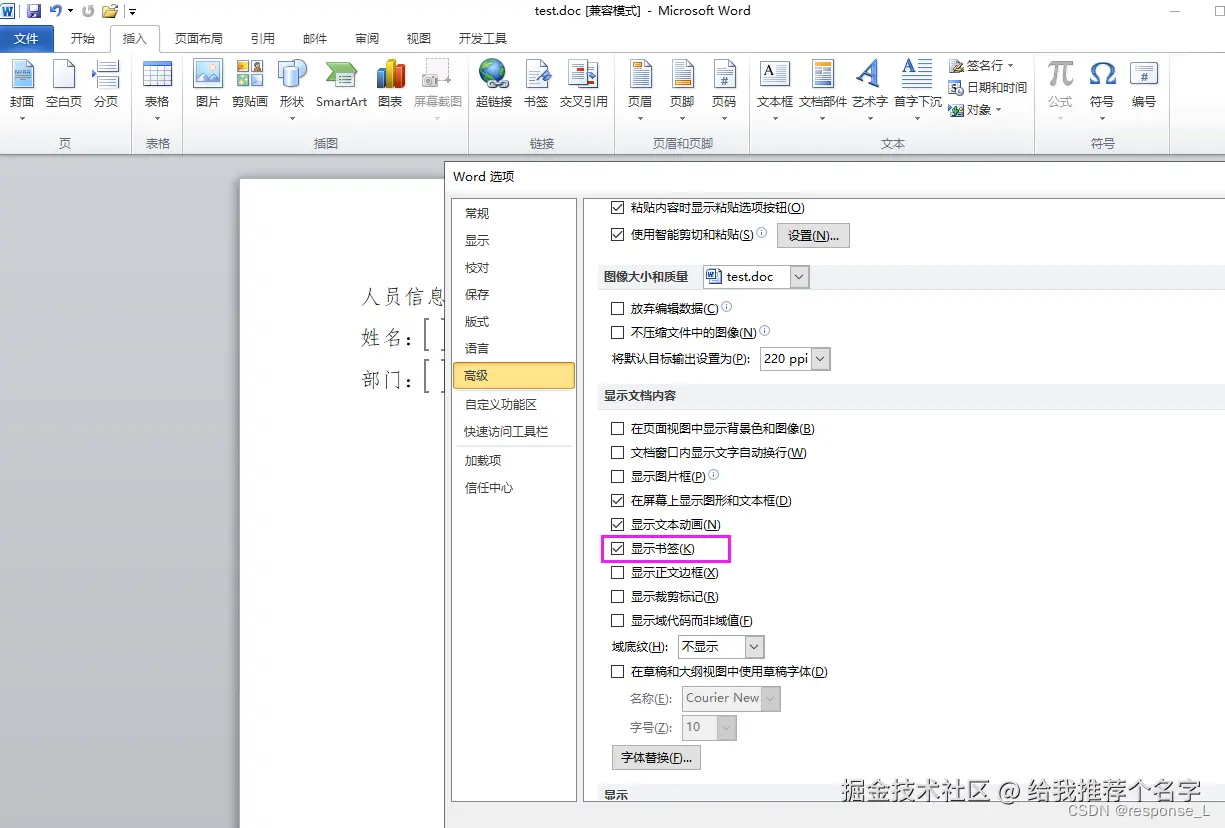Enable 显示域代码而非域值 checkbox

(x=617, y=621)
